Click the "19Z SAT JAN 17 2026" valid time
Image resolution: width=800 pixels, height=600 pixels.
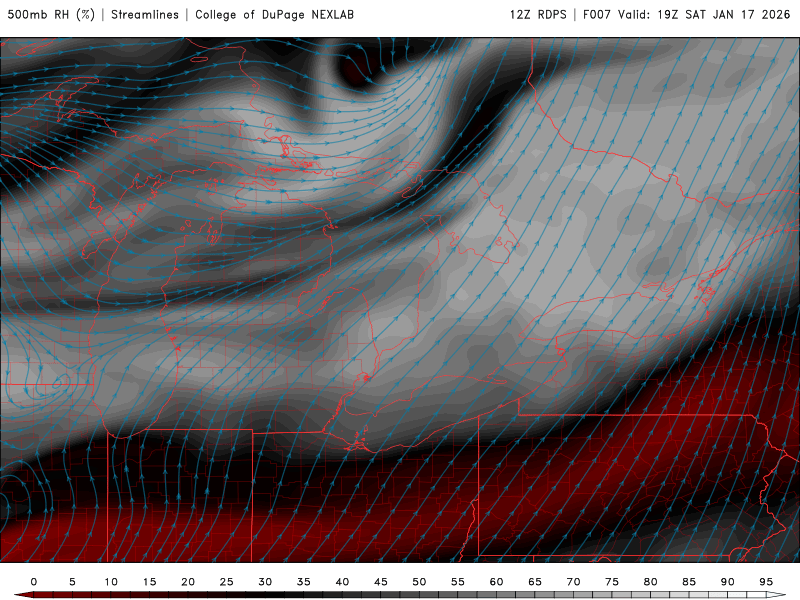723,15
